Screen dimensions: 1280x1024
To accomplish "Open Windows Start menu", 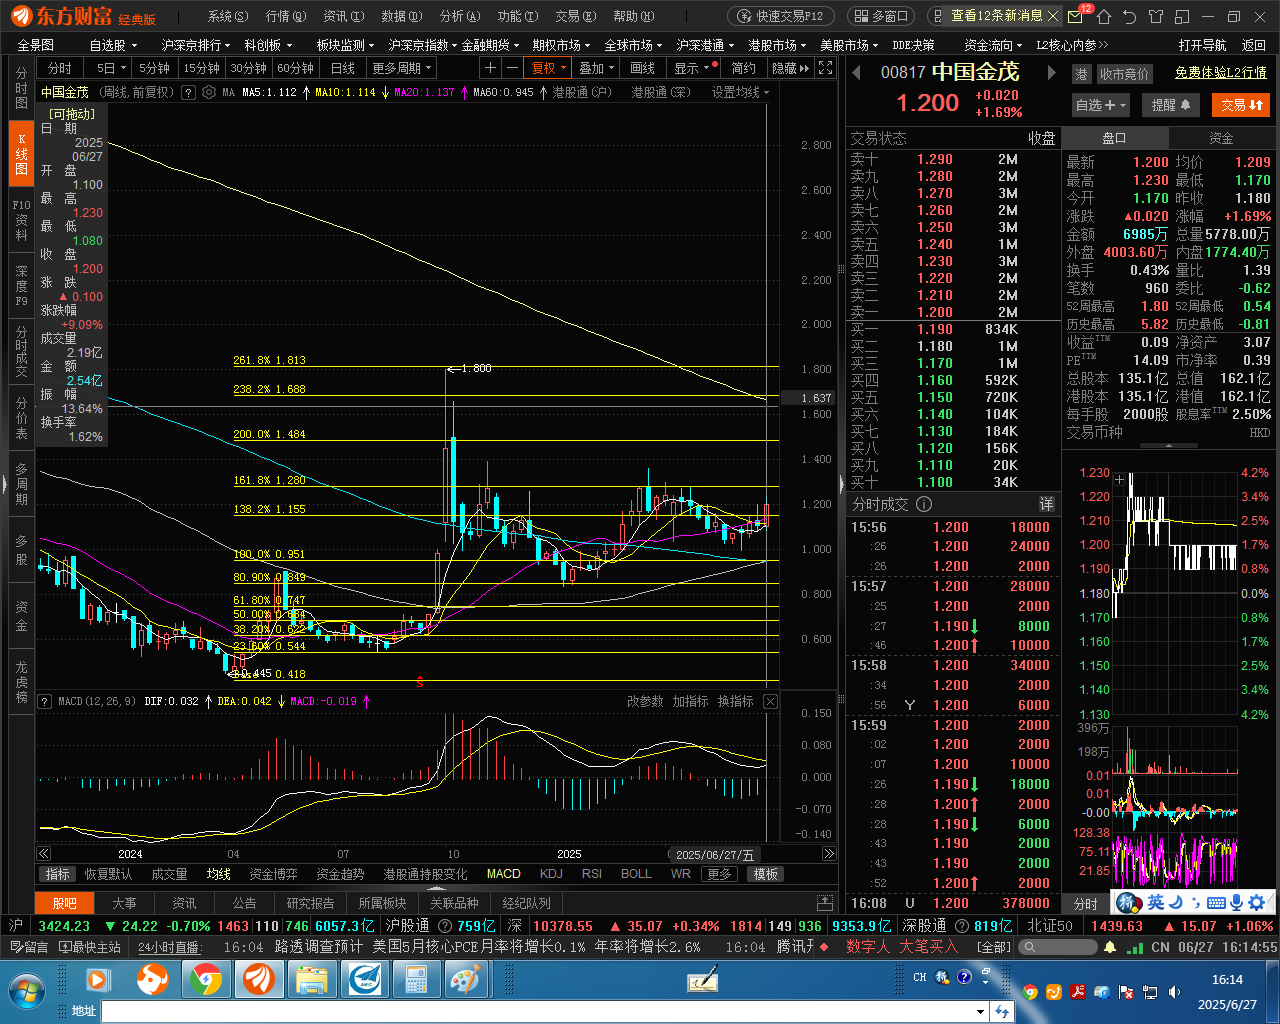I will coord(28,991).
